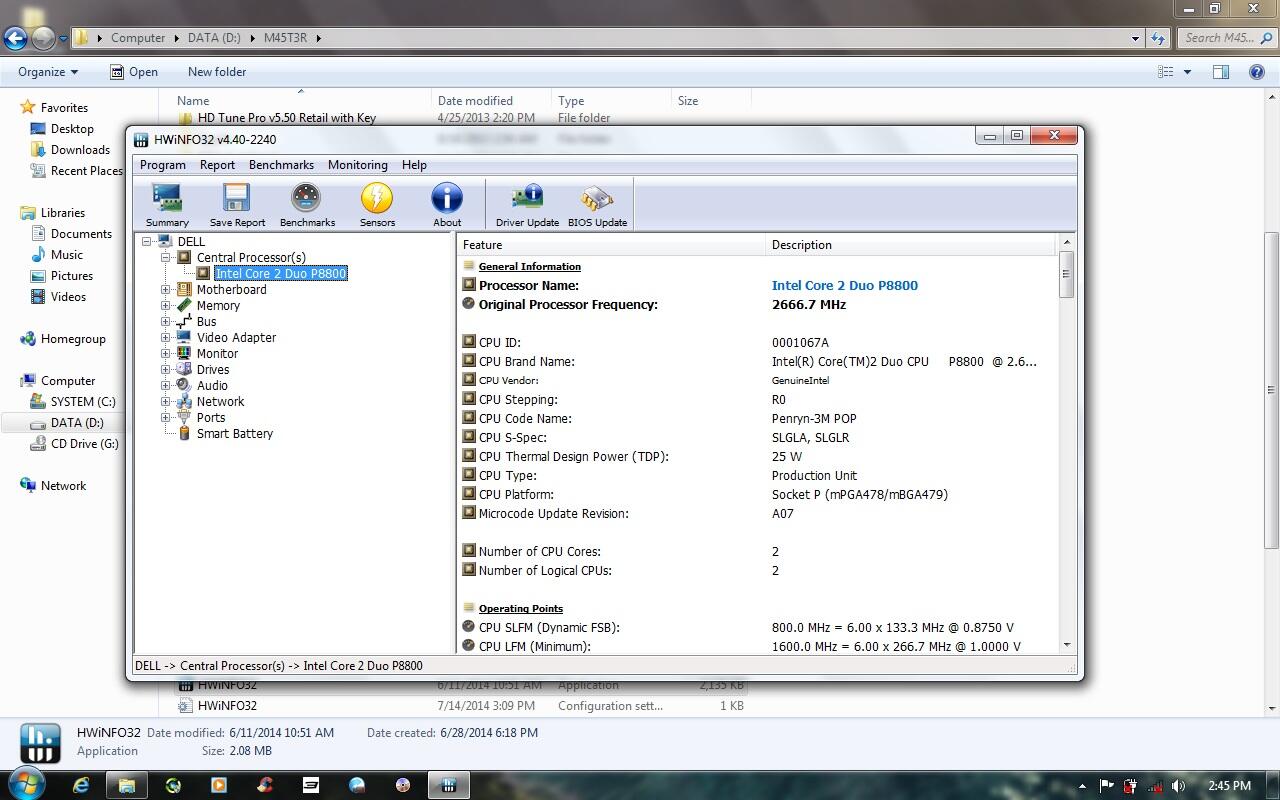Click the Number of CPU Cores row
The height and width of the screenshot is (800, 1280).
[758, 551]
